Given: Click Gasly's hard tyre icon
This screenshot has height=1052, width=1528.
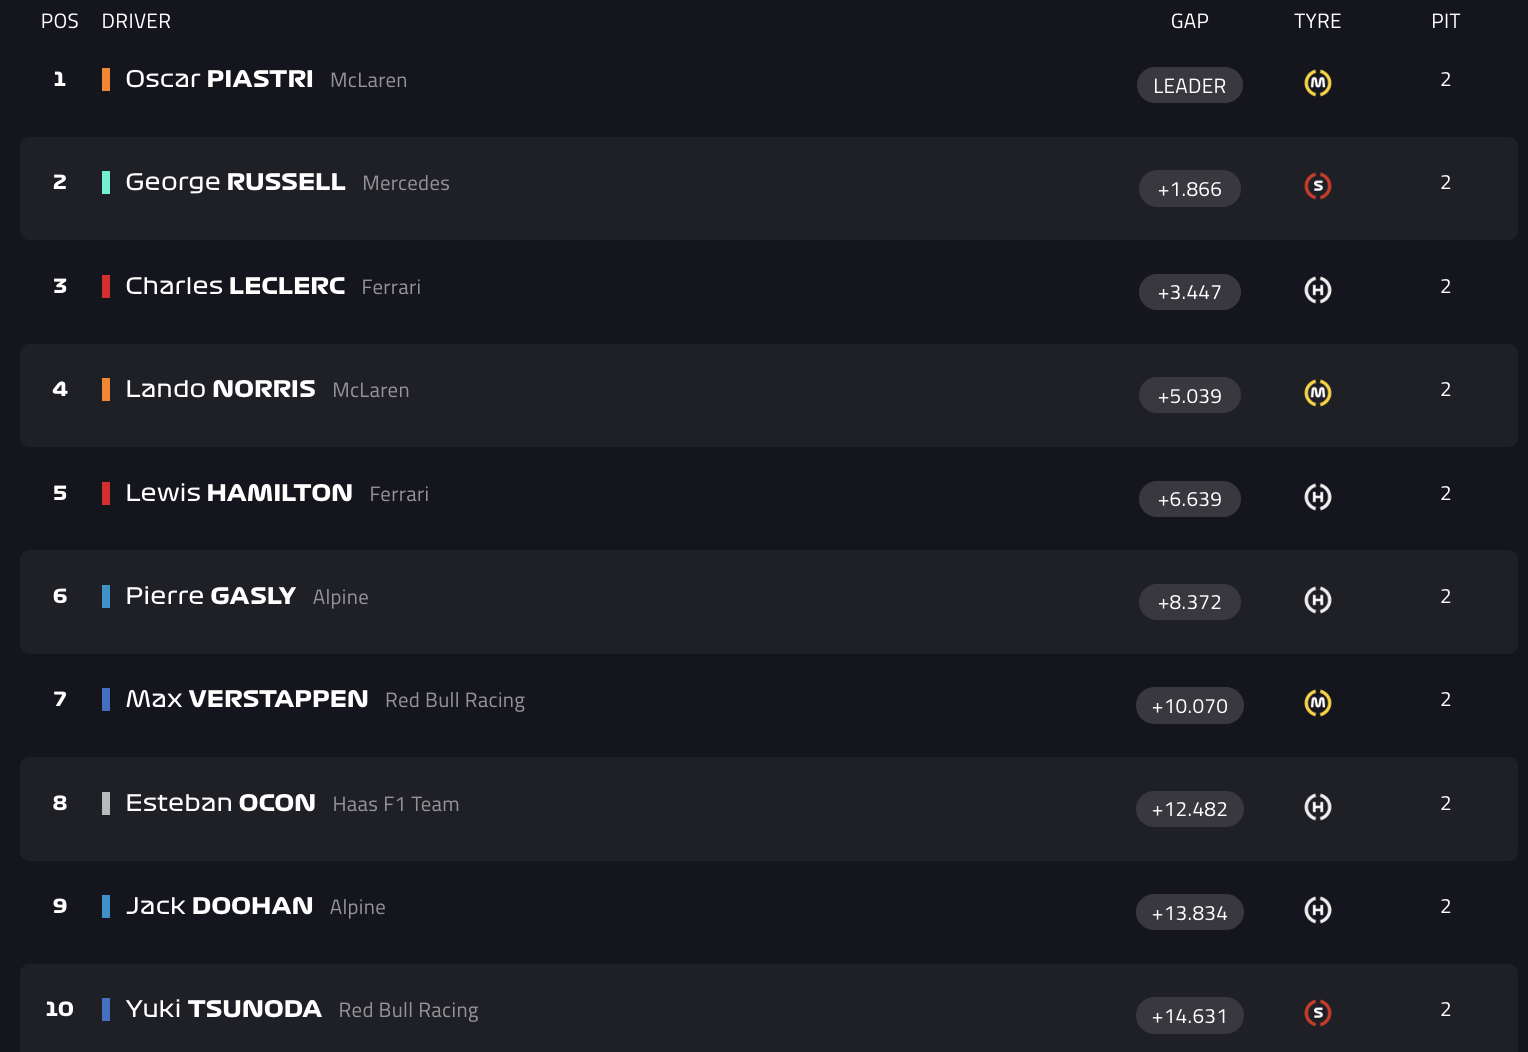Looking at the screenshot, I should (x=1318, y=600).
